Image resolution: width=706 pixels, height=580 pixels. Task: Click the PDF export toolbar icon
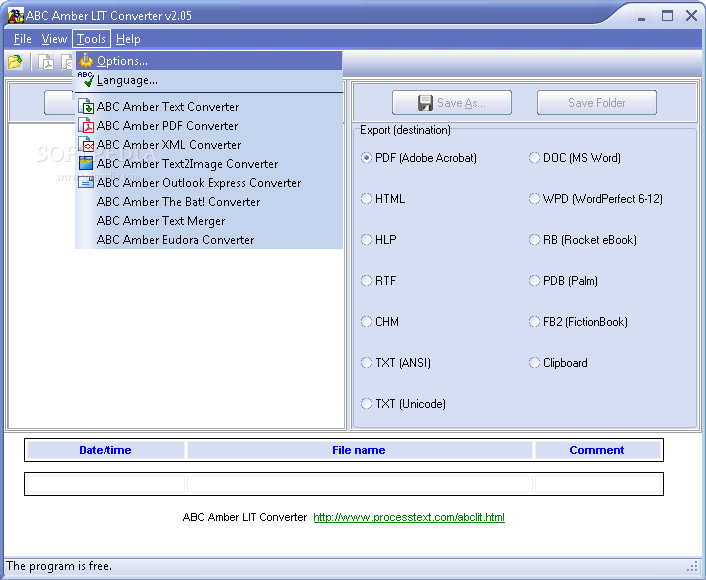[46, 62]
